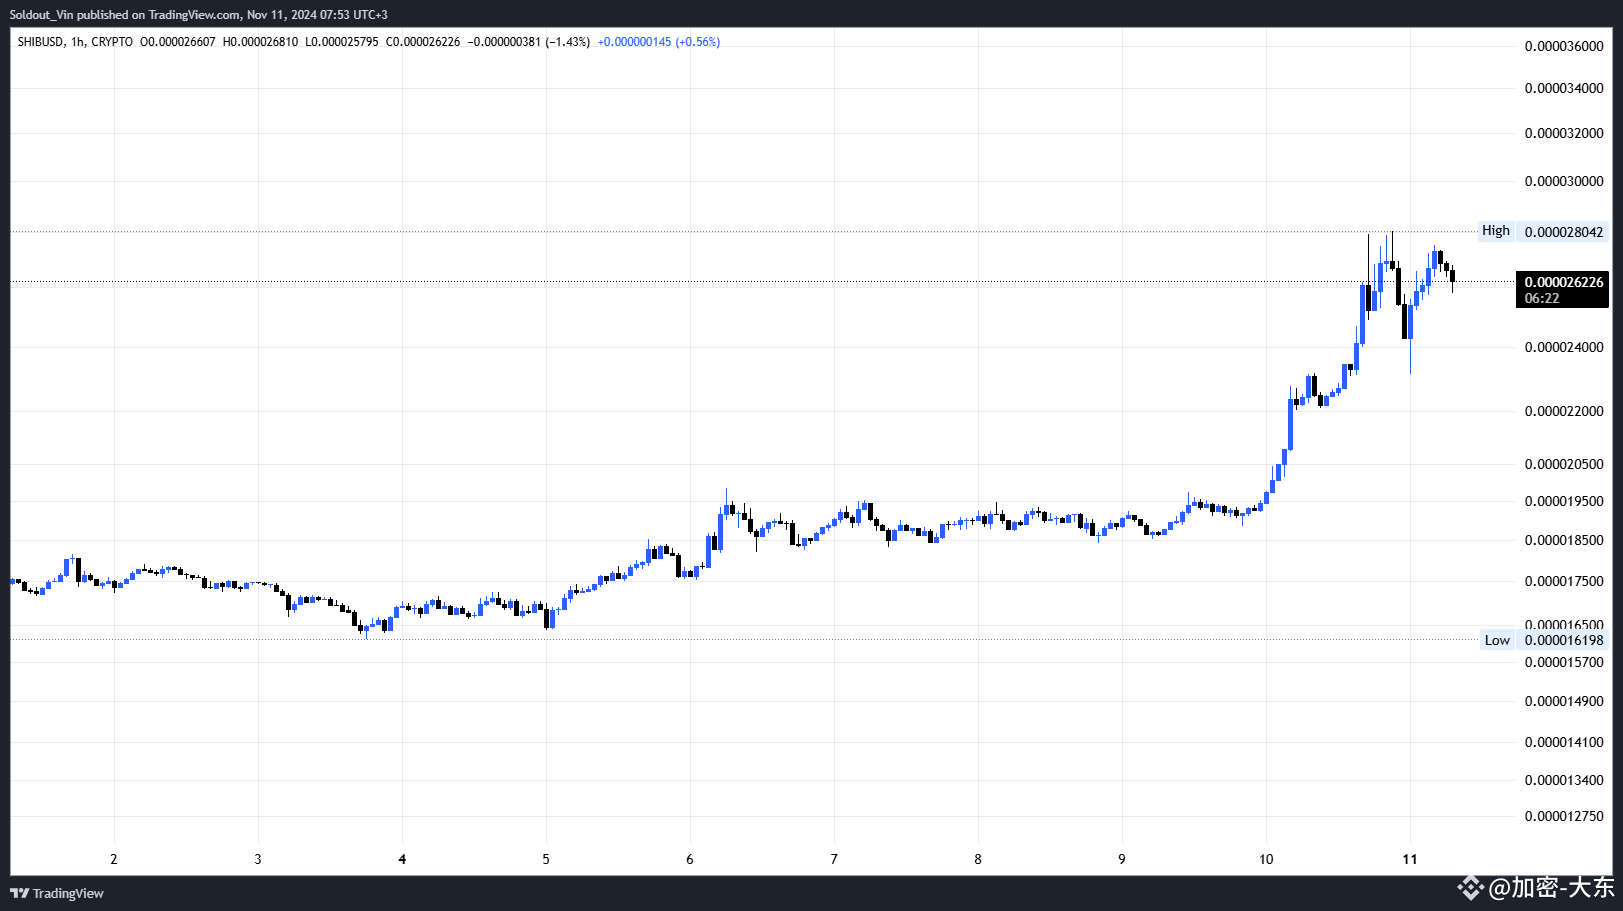Click the TradingView logo at the chart footer
Viewport: 1623px width, 911px height.
(57, 893)
